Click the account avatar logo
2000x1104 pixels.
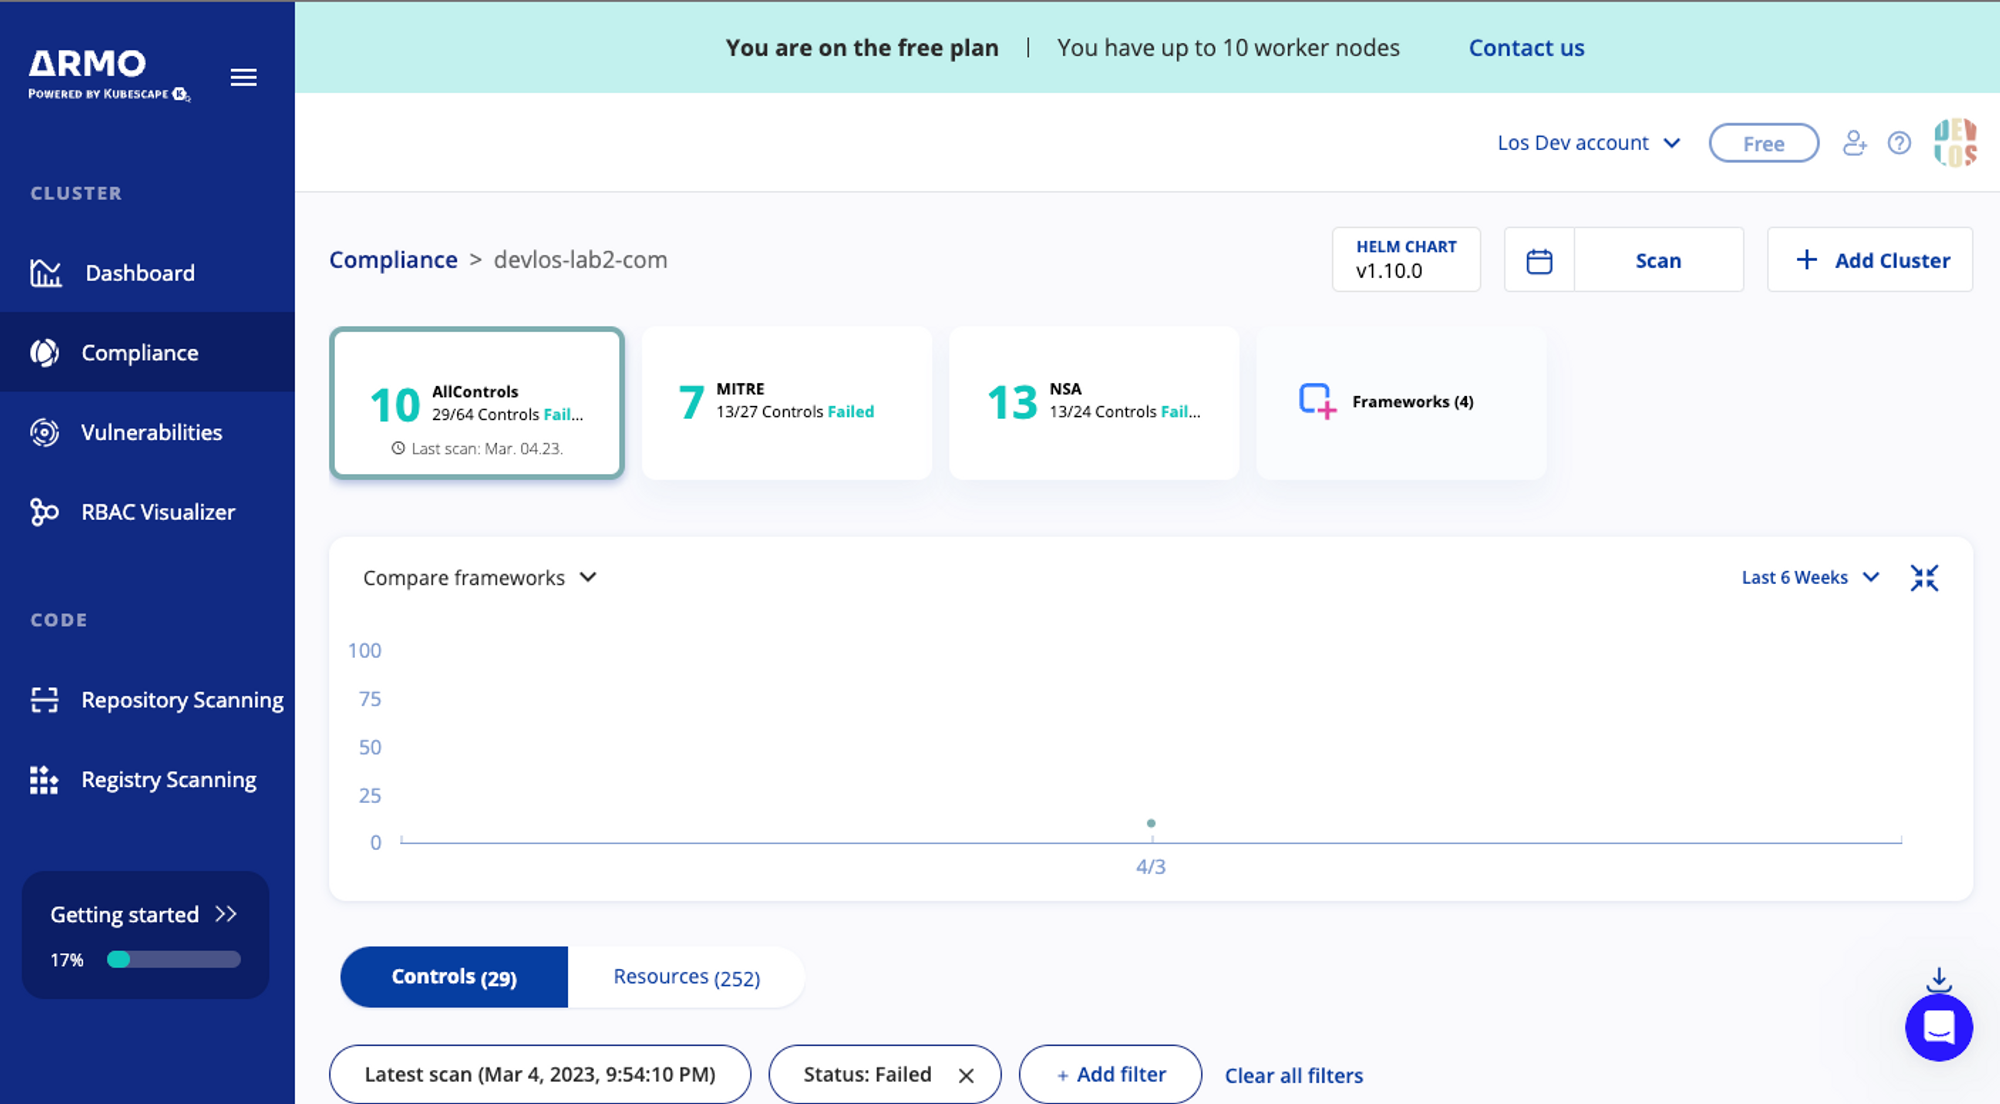click(x=1955, y=143)
